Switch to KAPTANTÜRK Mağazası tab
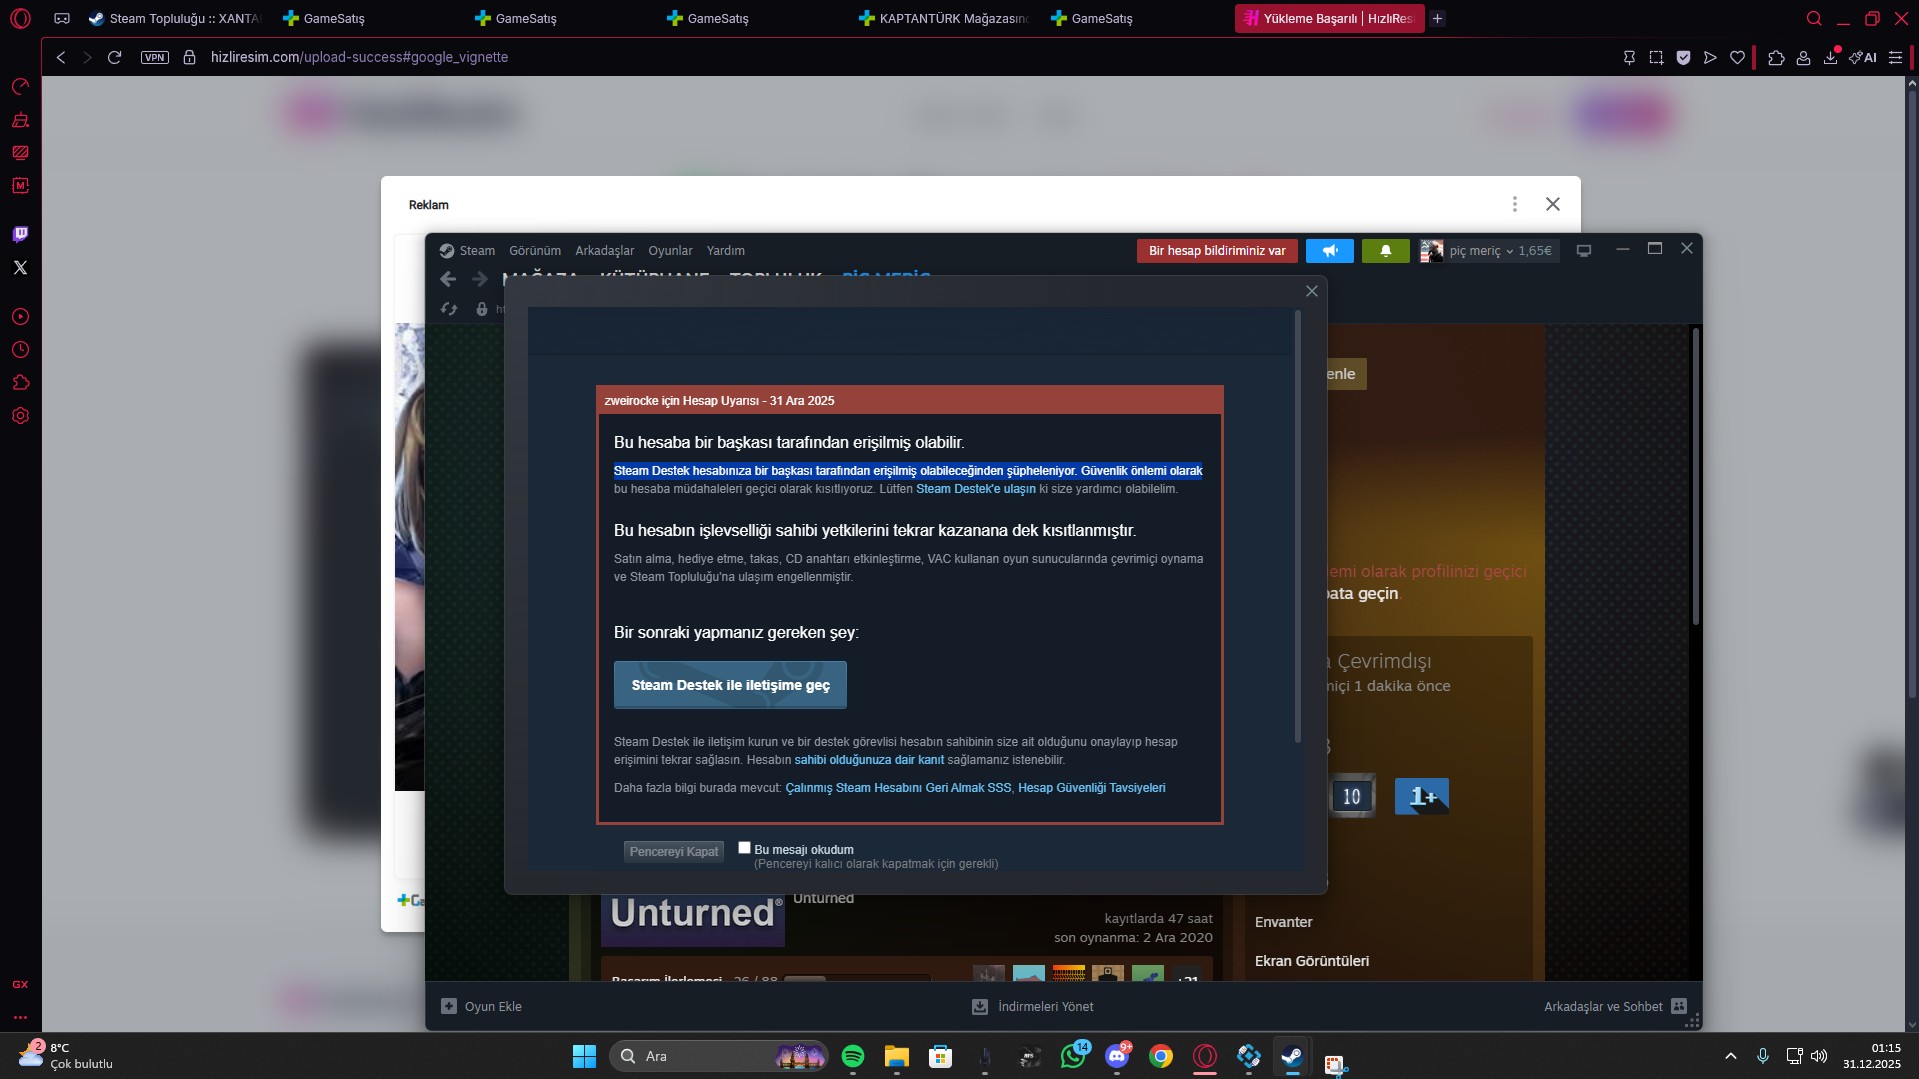 945,18
